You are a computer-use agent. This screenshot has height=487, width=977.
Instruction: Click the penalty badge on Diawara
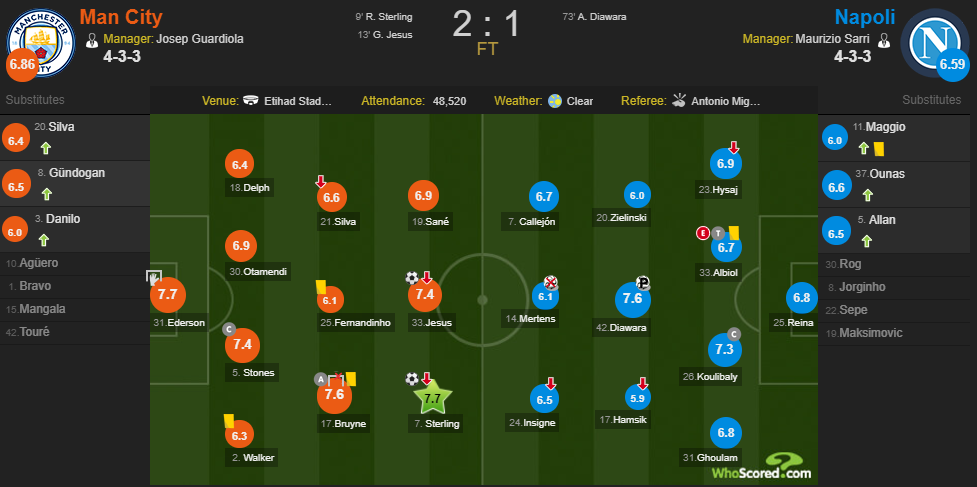pyautogui.click(x=643, y=284)
